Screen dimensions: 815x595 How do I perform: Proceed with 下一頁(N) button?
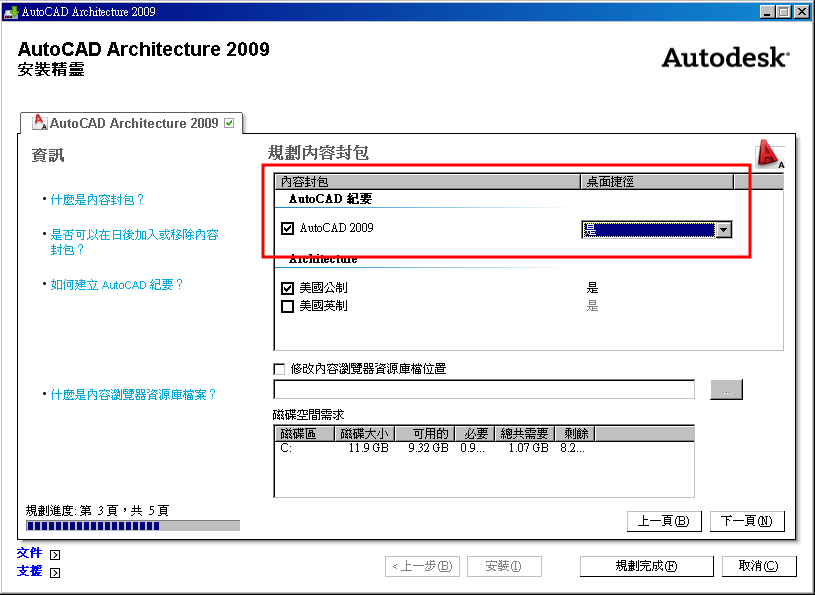pos(747,521)
